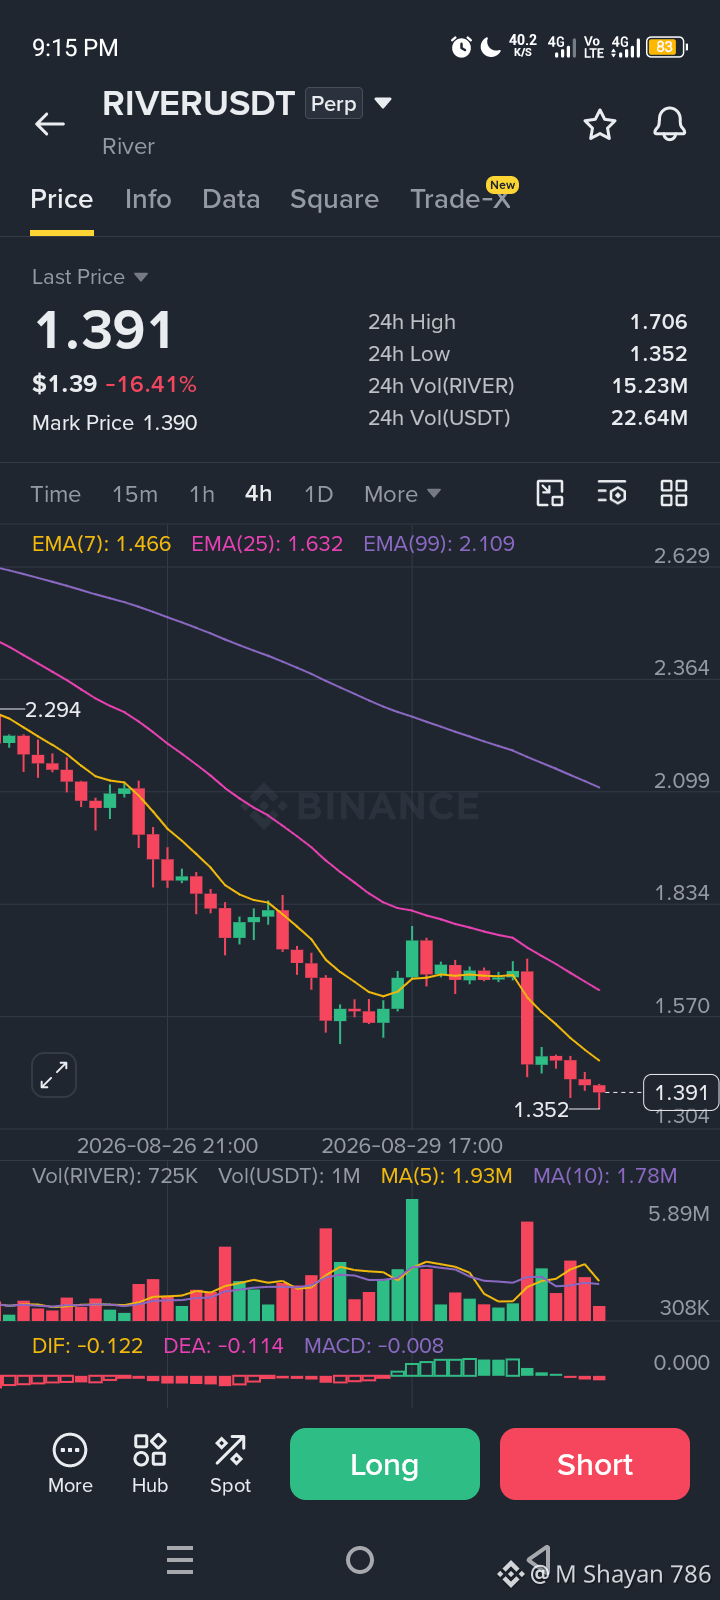Open the More options circle icon

(x=70, y=1464)
